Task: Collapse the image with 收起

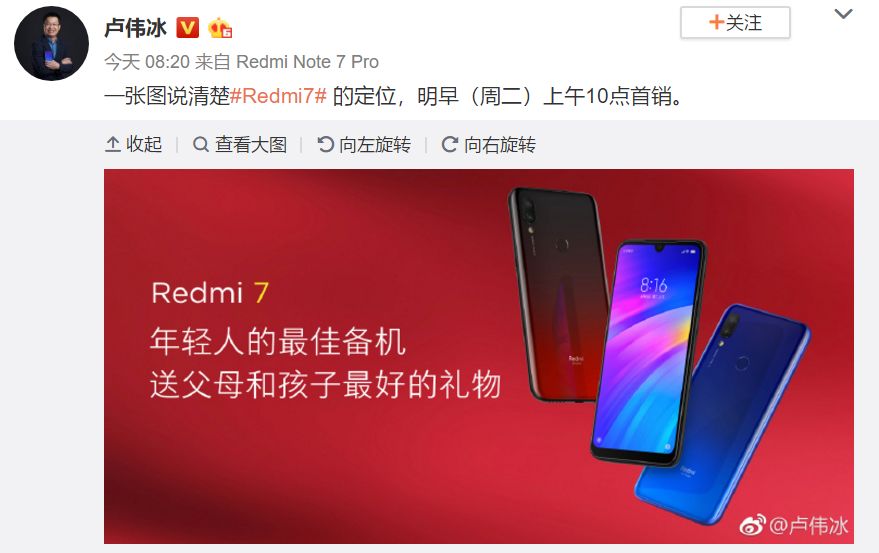Action: coord(133,145)
